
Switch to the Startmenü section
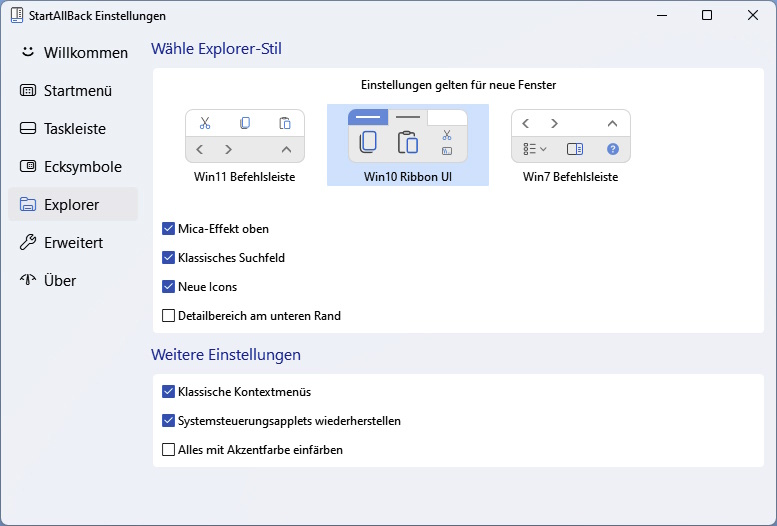(73, 91)
